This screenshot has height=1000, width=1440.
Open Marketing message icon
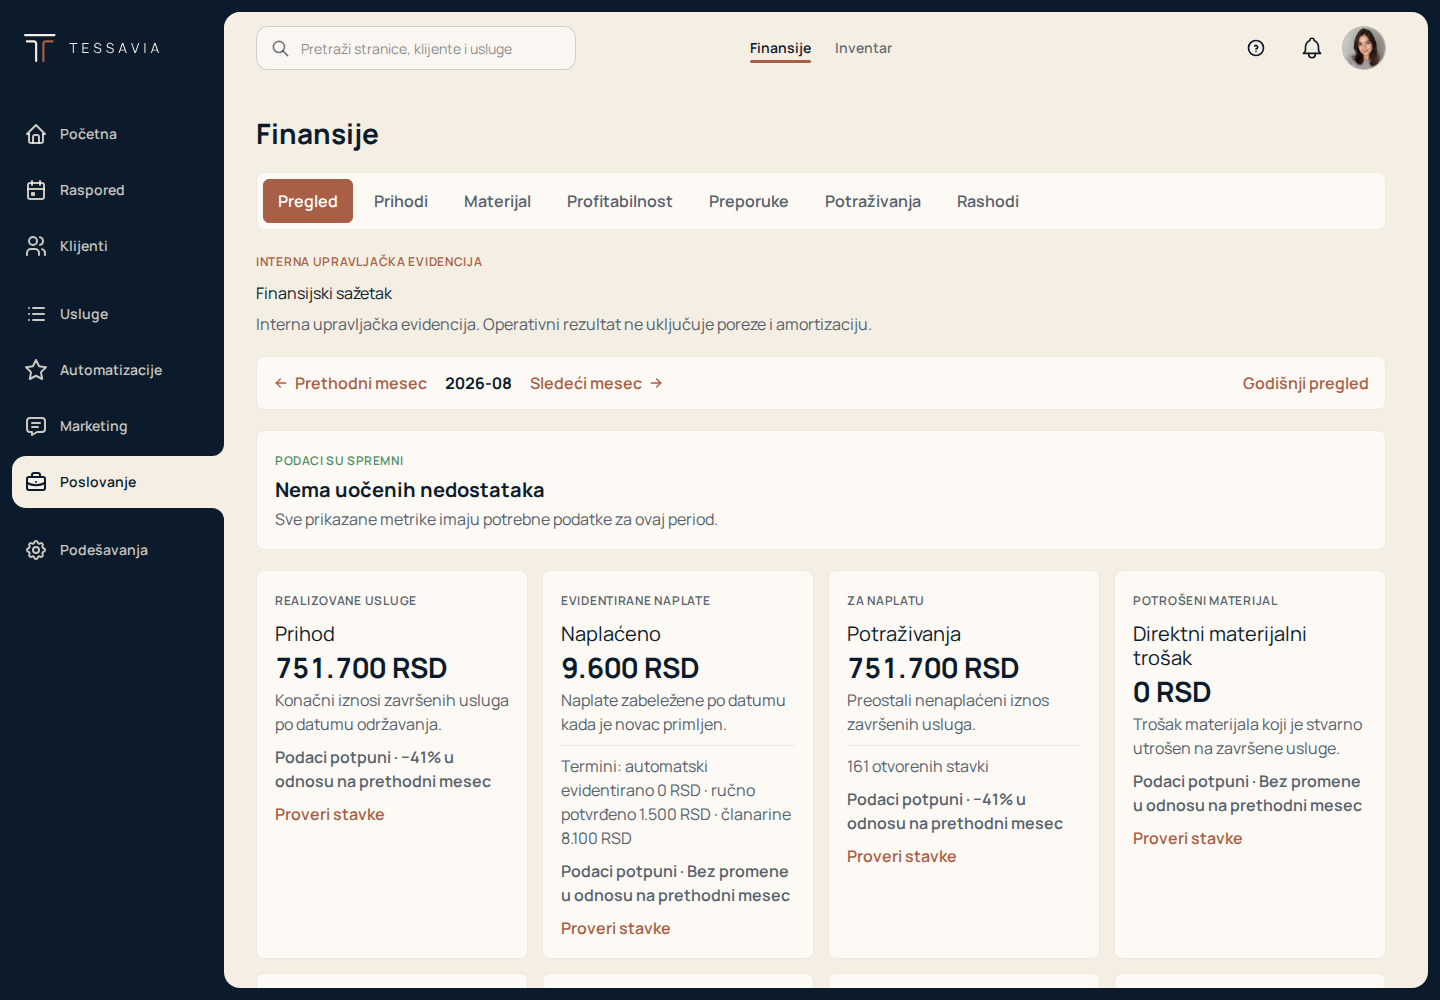36,426
